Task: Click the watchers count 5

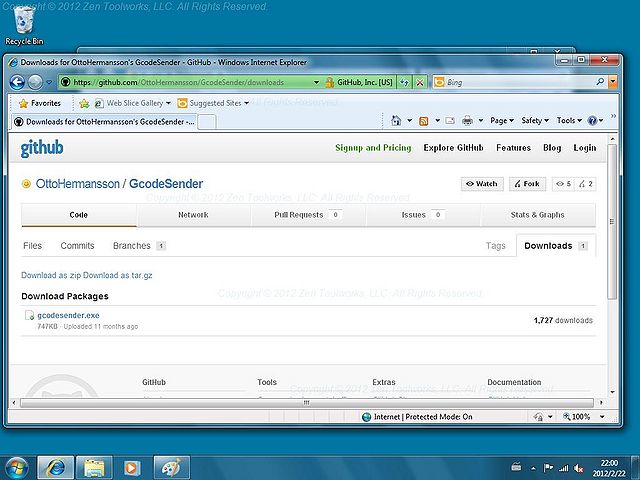Action: (x=564, y=184)
